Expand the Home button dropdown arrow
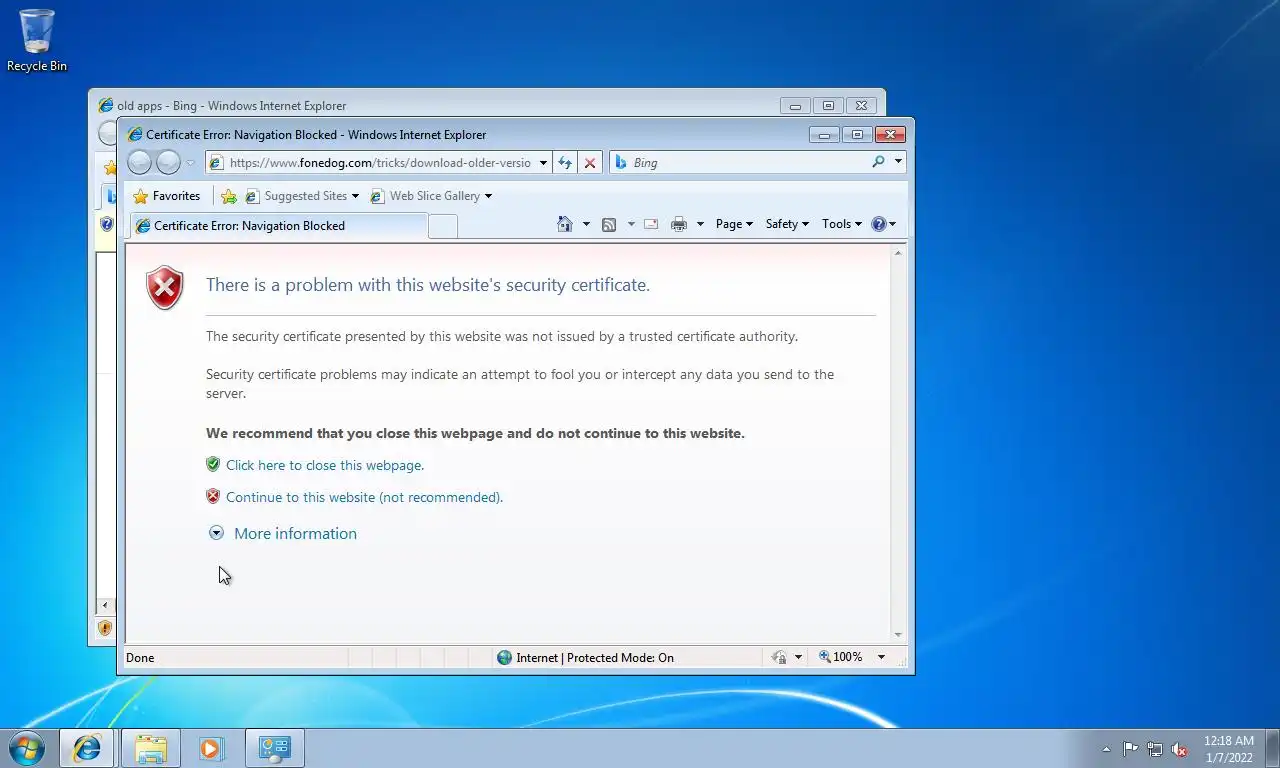Screen dimensions: 1280x768 tap(586, 224)
